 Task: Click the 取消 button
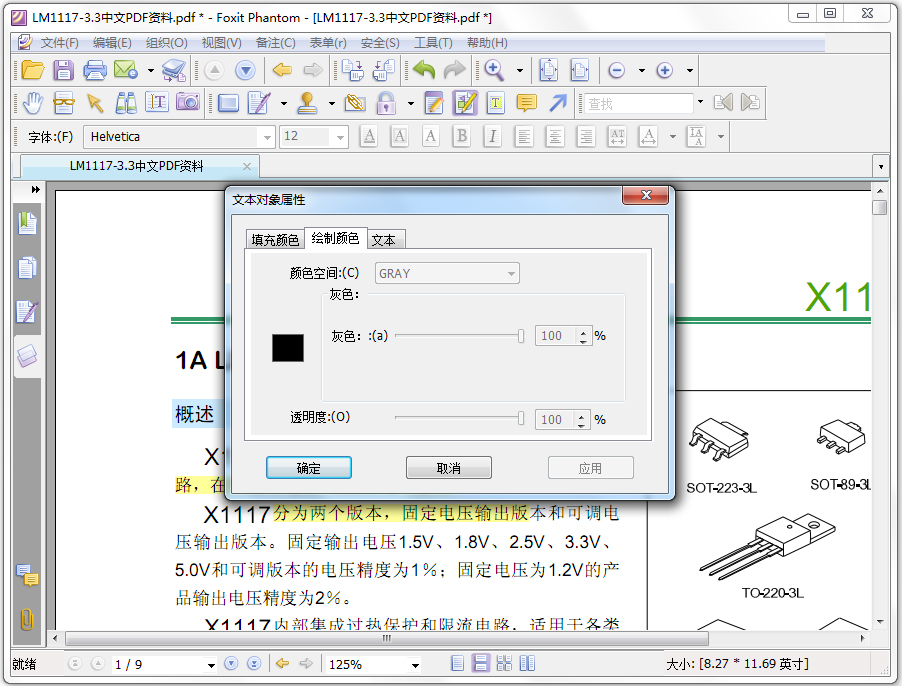(x=449, y=468)
